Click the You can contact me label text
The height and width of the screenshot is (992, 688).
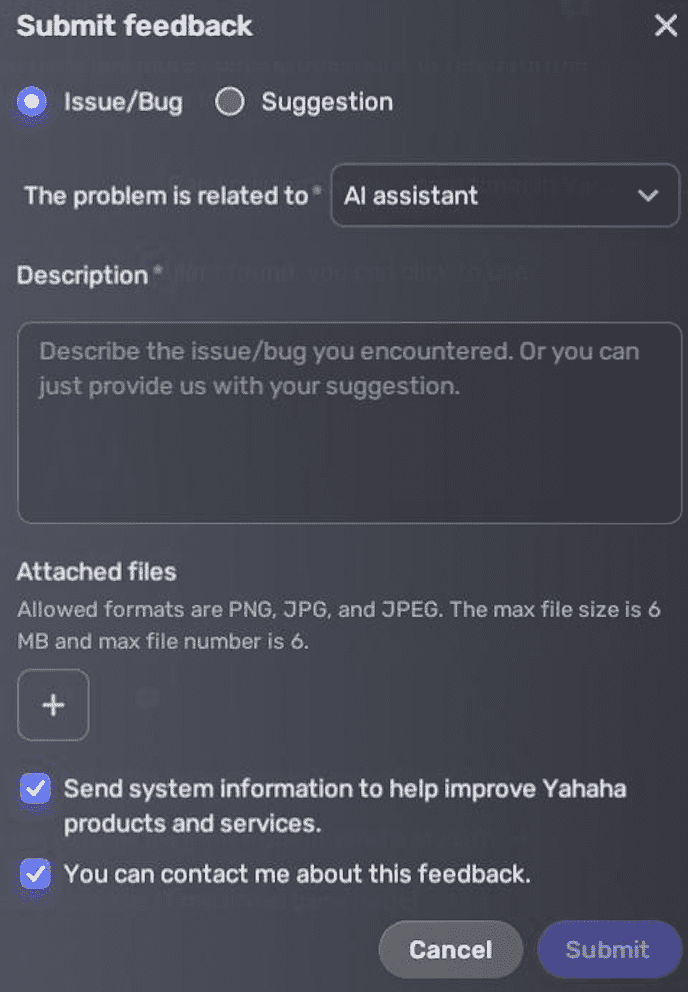[297, 874]
